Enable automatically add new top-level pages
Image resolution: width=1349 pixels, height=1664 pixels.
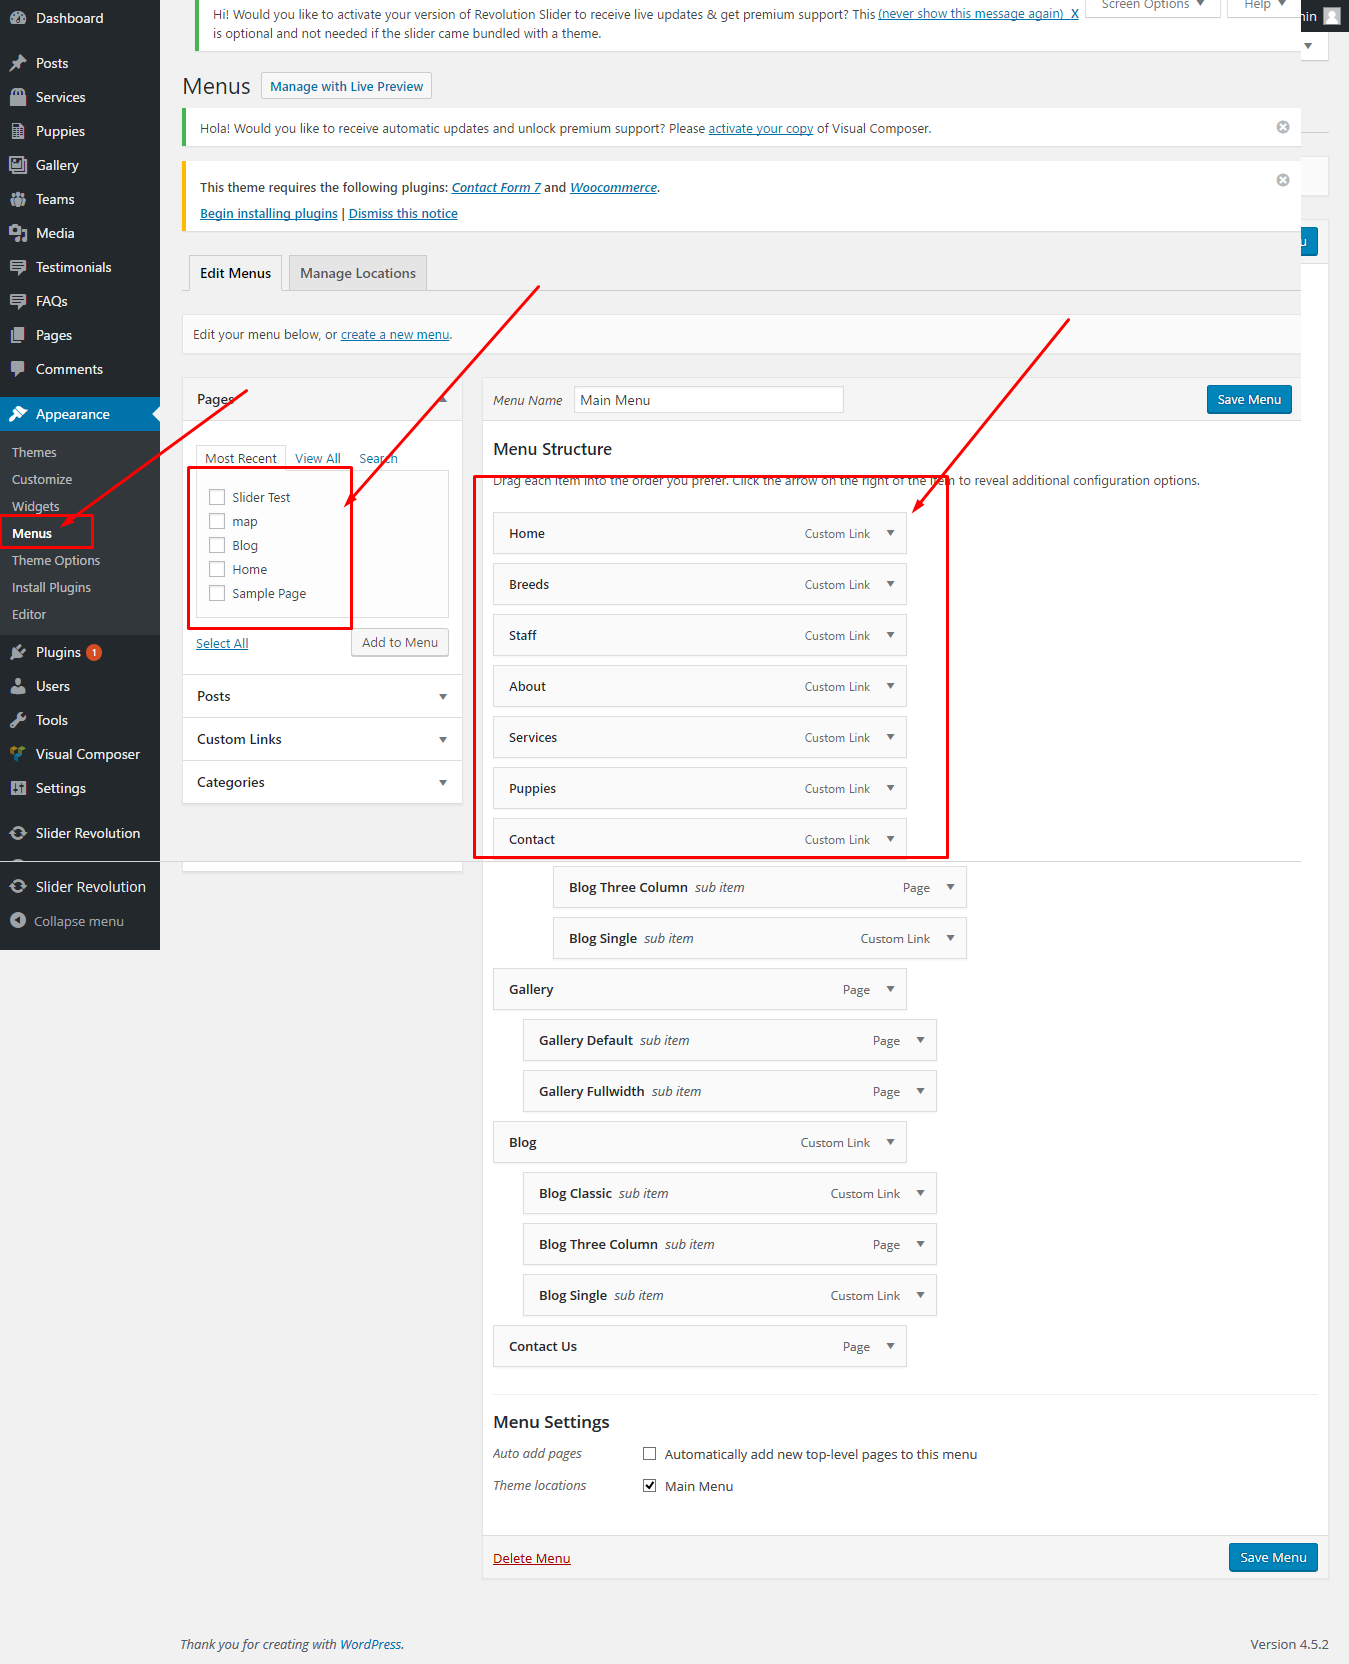click(x=650, y=1454)
